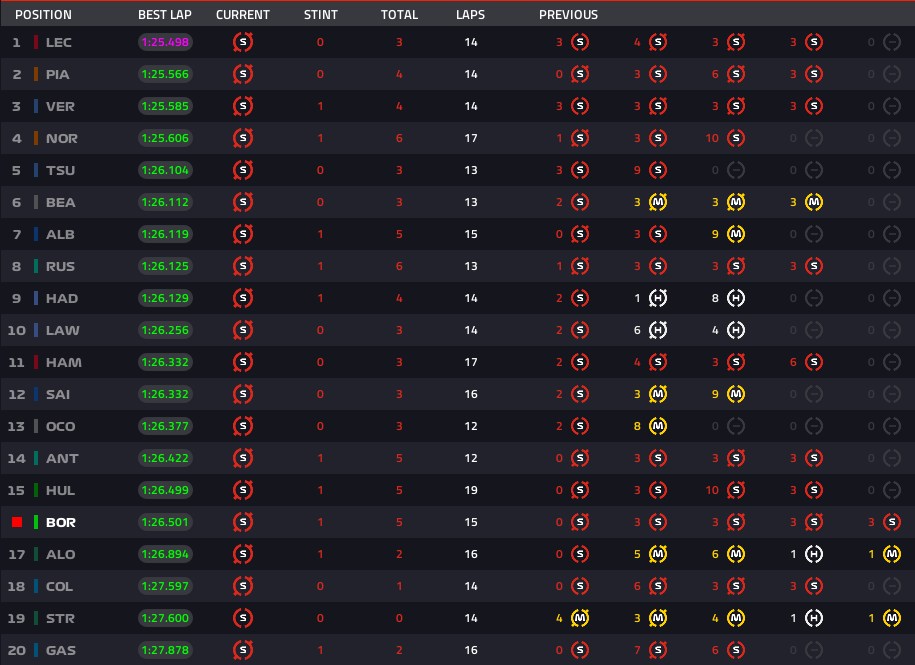
Task: Click HAM's soft tyre with 4 laps
Action: point(658,362)
